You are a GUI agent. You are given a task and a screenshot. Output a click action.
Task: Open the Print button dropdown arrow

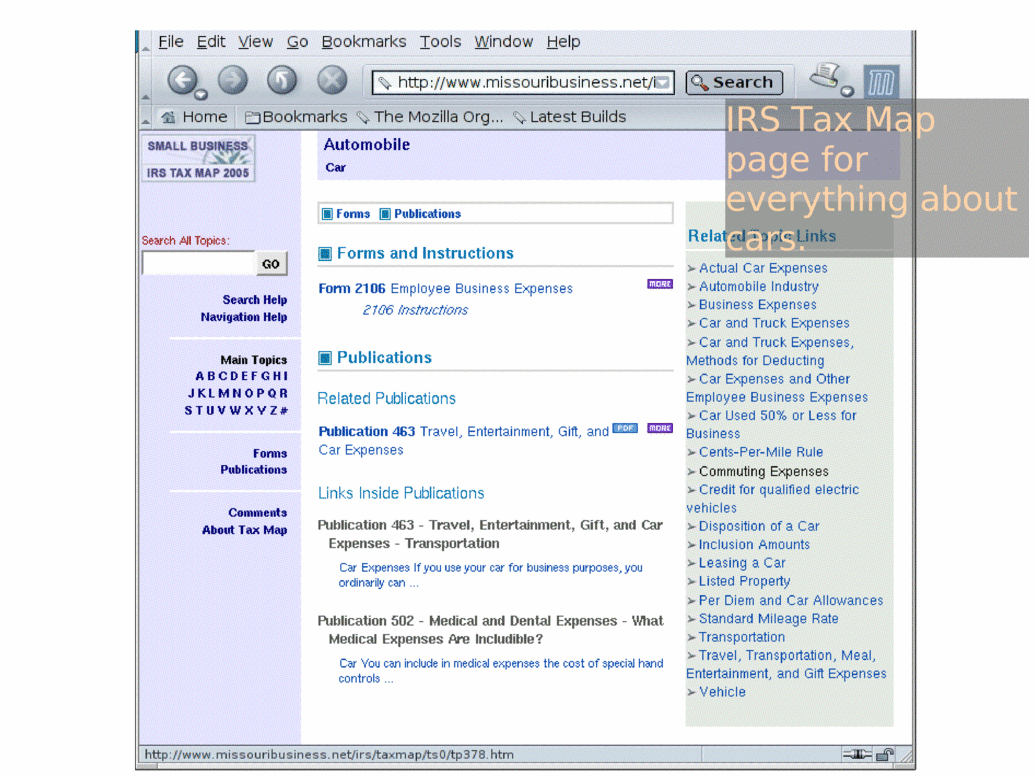[847, 91]
